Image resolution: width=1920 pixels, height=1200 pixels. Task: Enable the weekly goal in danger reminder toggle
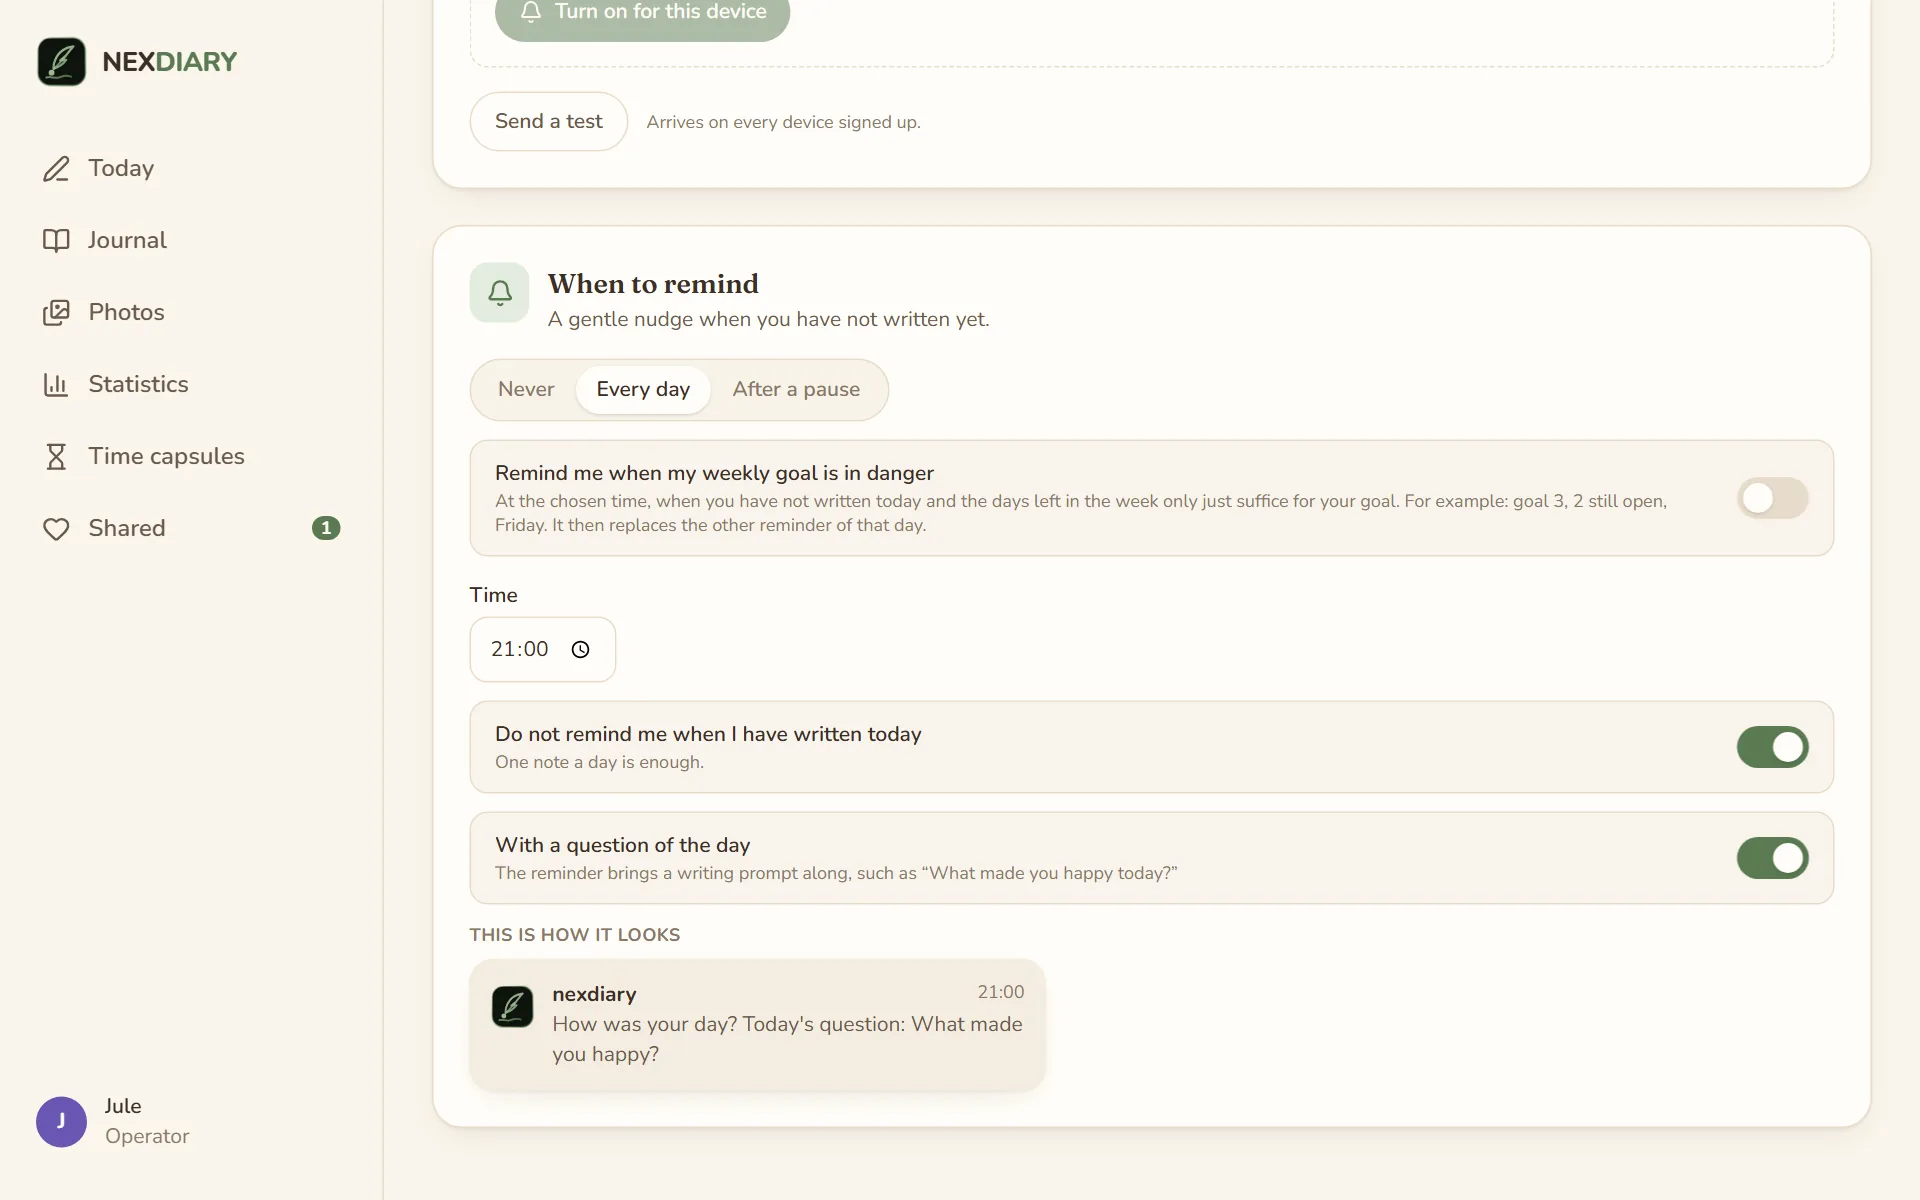(x=1772, y=498)
